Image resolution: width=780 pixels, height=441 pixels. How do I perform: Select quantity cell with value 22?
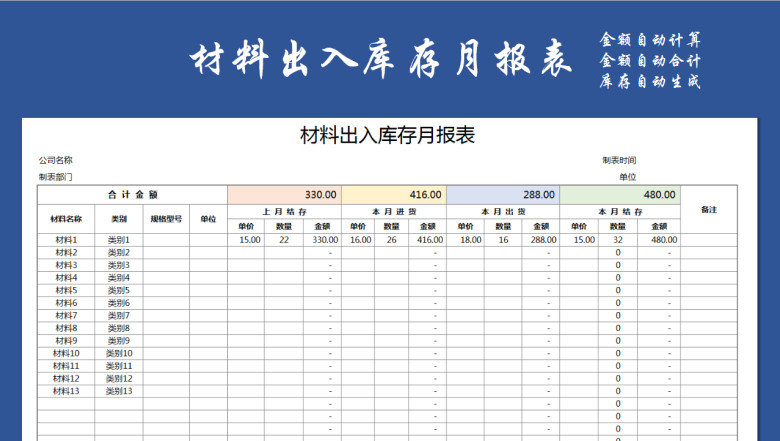tap(284, 240)
